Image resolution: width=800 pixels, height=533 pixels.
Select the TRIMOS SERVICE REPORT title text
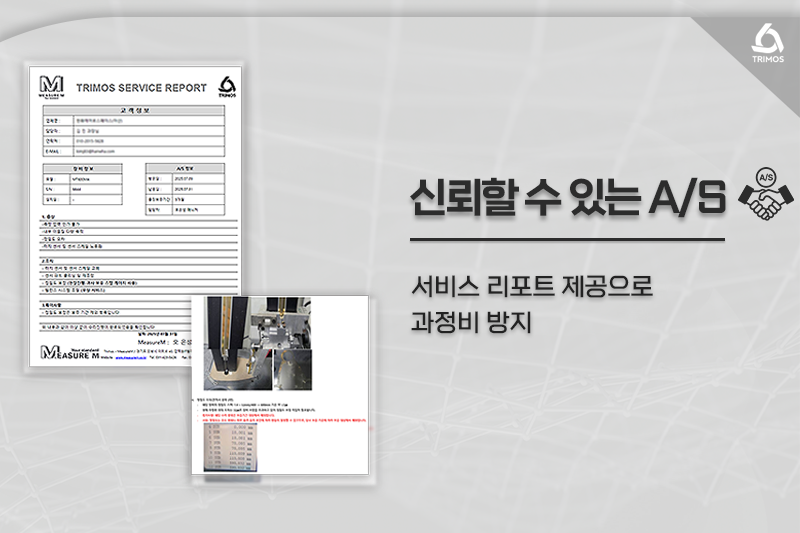click(x=145, y=88)
